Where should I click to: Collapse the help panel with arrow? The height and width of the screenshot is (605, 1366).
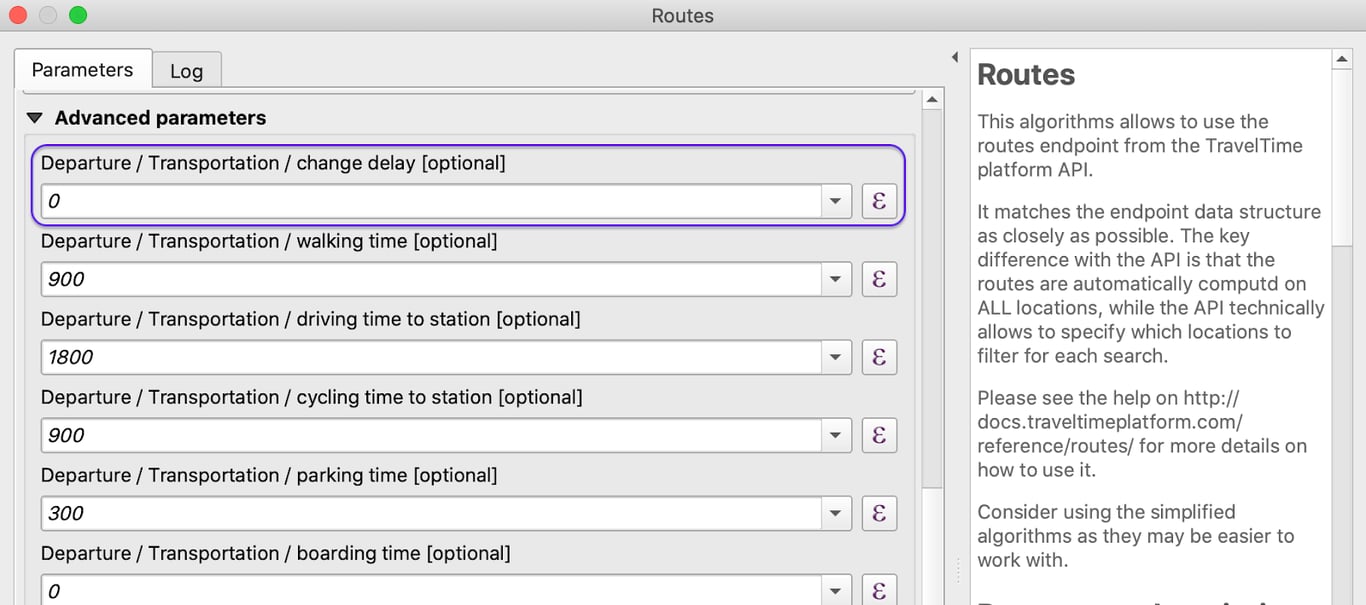coord(954,58)
